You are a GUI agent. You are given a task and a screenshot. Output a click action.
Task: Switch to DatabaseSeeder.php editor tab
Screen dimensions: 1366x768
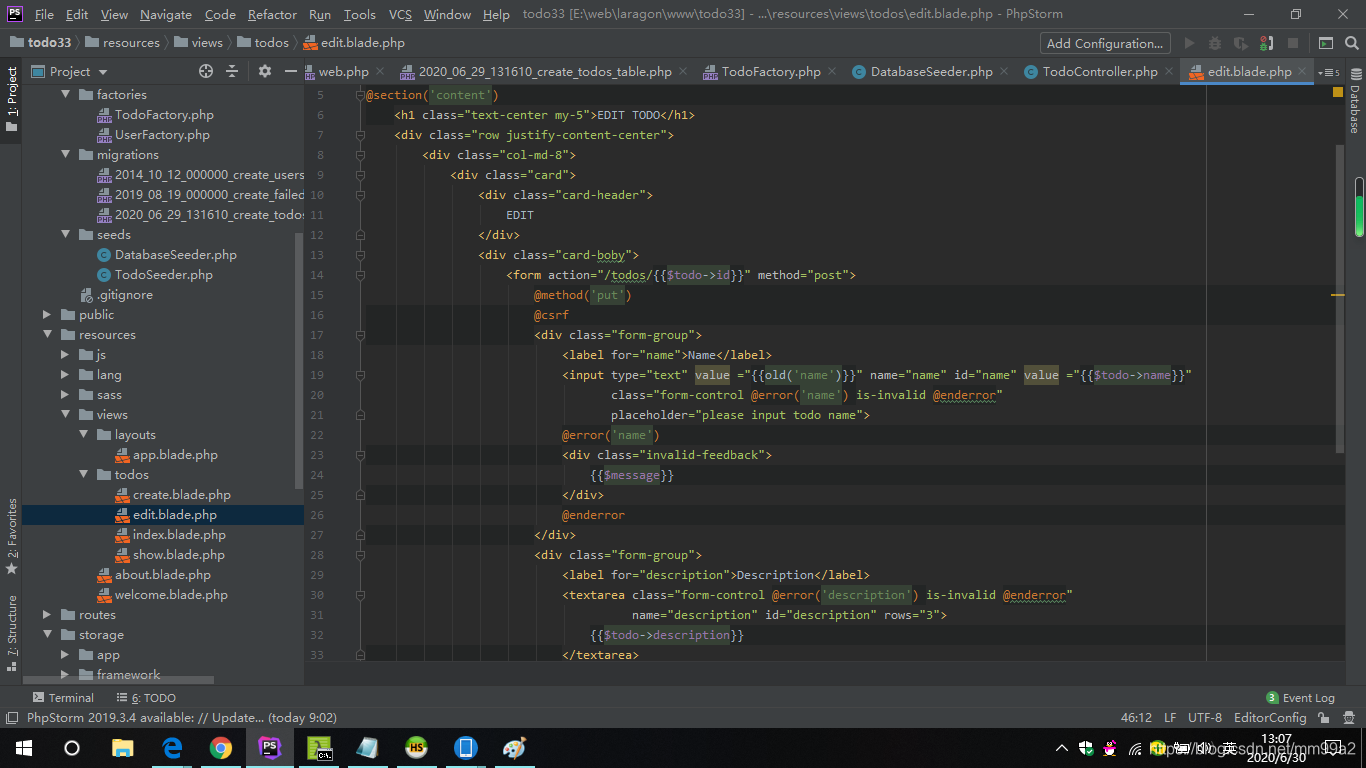pyautogui.click(x=931, y=72)
